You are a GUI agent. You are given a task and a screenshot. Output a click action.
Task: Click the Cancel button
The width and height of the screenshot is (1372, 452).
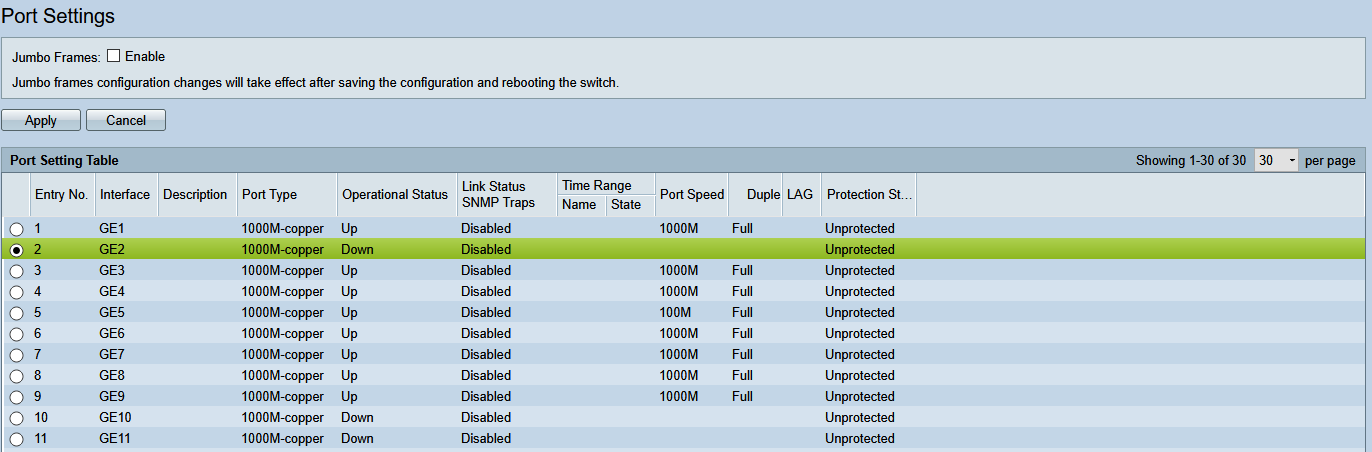point(126,120)
